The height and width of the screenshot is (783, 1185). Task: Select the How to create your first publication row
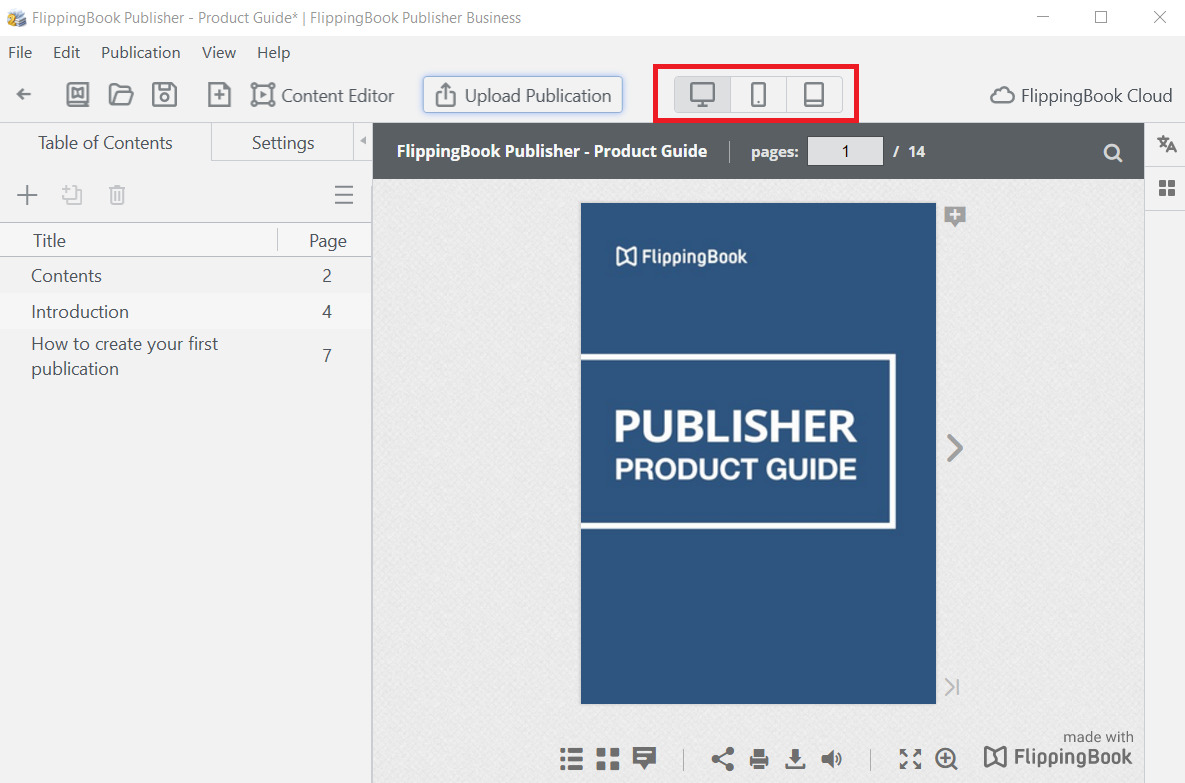[x=185, y=356]
